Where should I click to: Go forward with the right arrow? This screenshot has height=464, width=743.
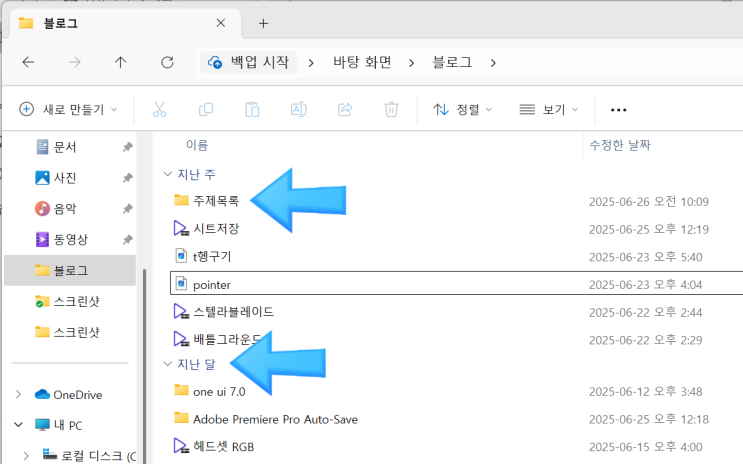click(74, 62)
